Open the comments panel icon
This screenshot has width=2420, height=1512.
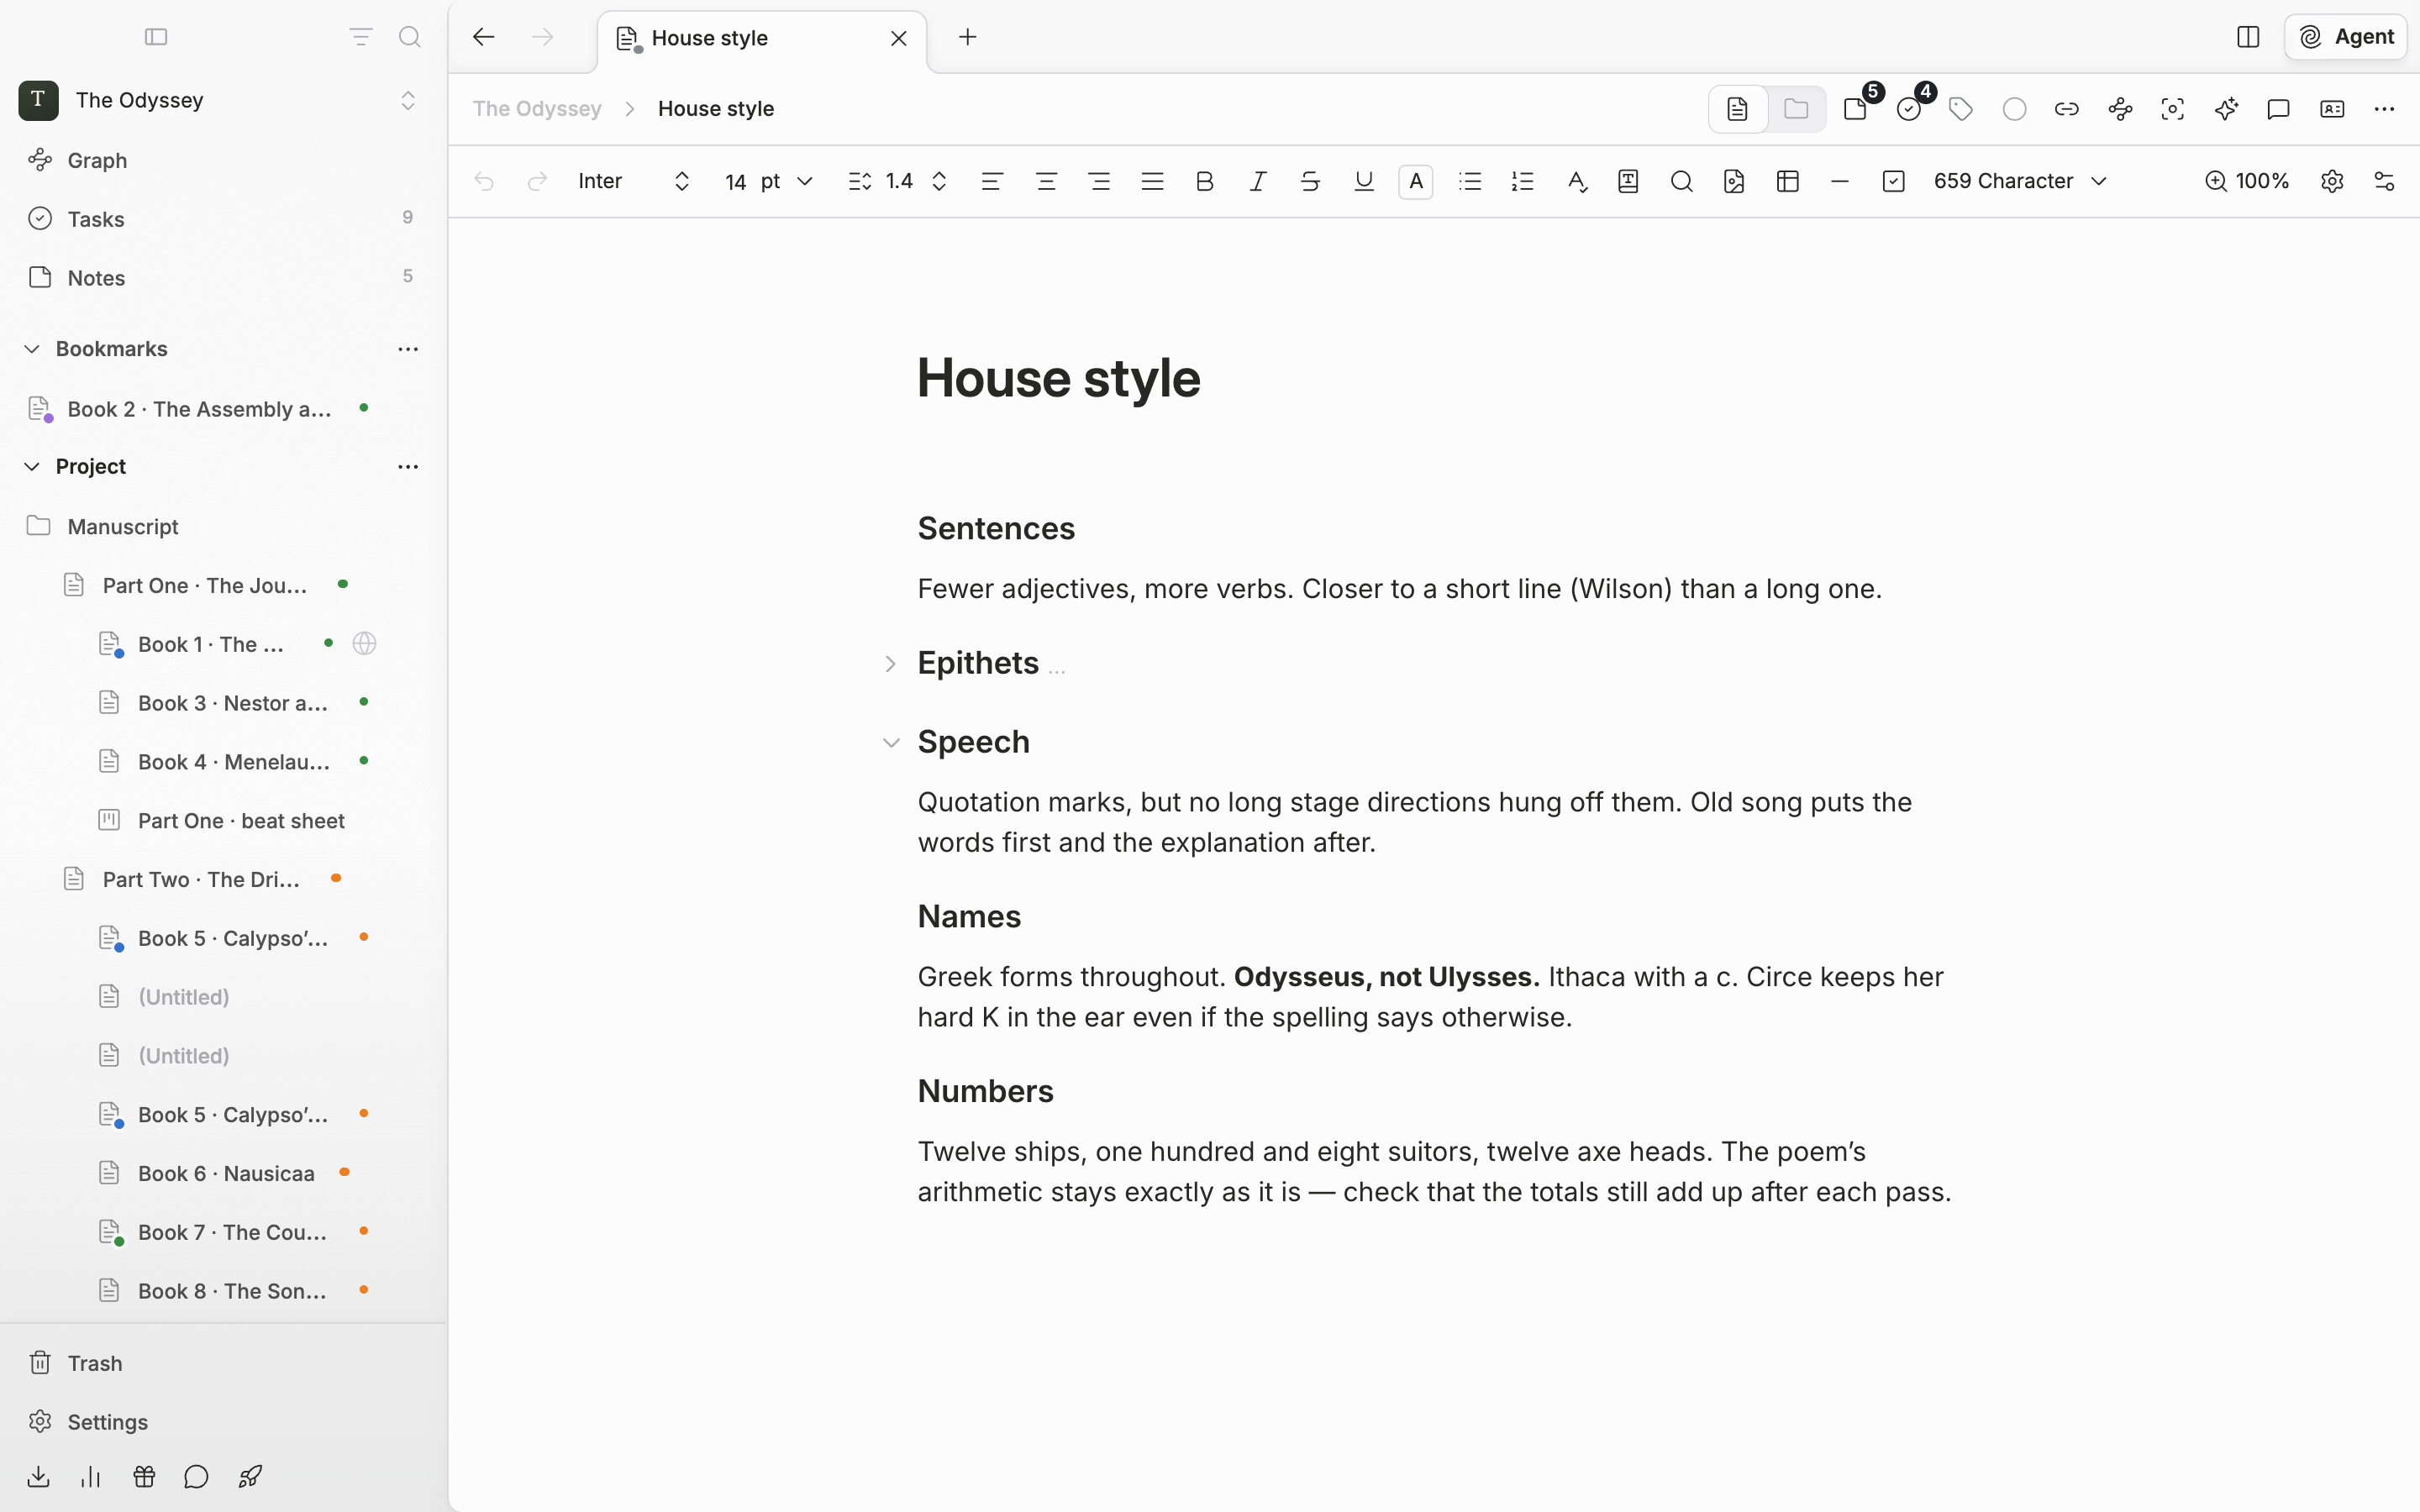[2279, 109]
